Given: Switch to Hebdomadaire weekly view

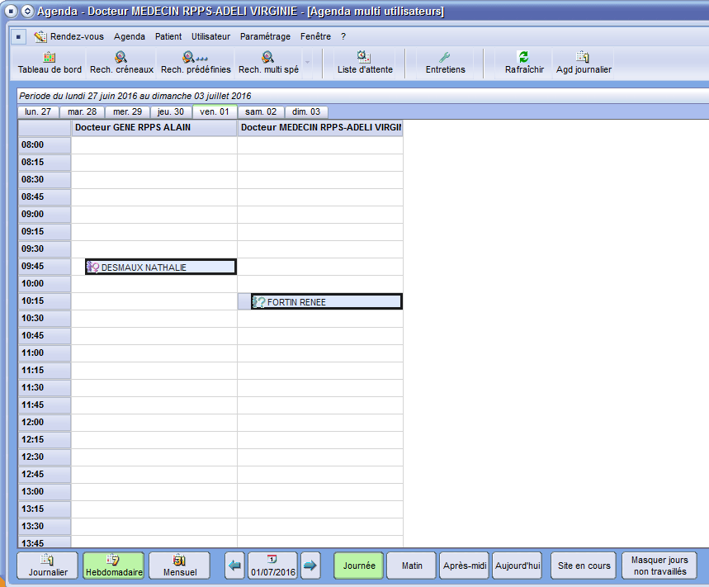Looking at the screenshot, I should pyautogui.click(x=113, y=566).
